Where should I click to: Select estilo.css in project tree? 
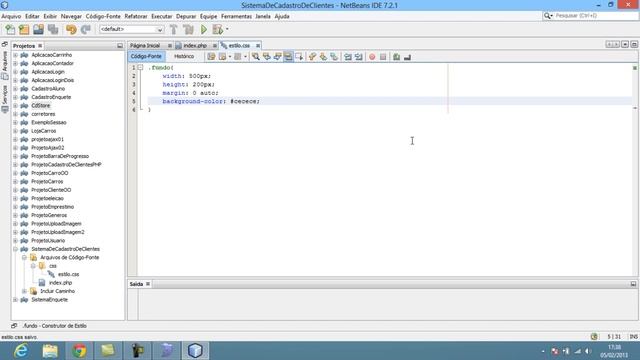tap(69, 274)
